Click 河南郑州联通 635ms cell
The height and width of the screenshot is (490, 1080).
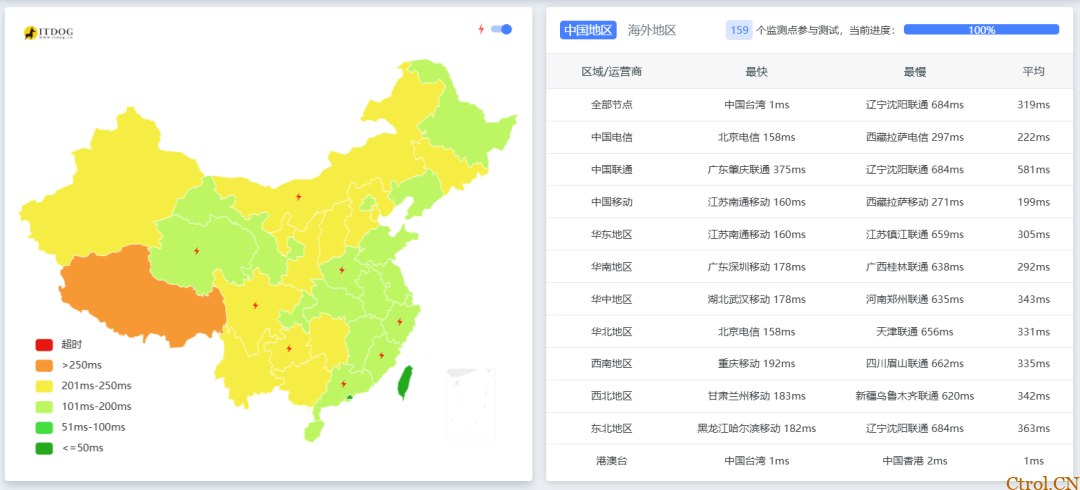pyautogui.click(x=915, y=299)
